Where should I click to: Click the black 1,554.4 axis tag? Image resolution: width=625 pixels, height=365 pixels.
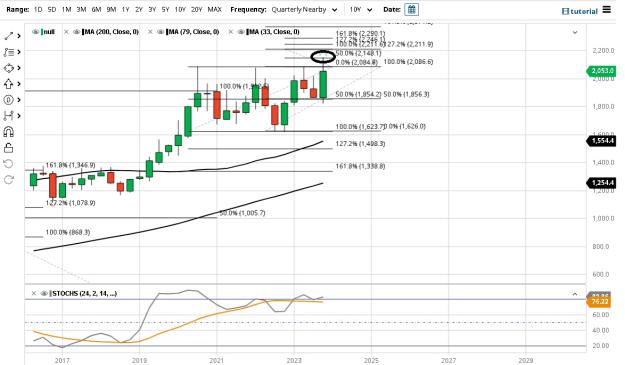pyautogui.click(x=601, y=141)
